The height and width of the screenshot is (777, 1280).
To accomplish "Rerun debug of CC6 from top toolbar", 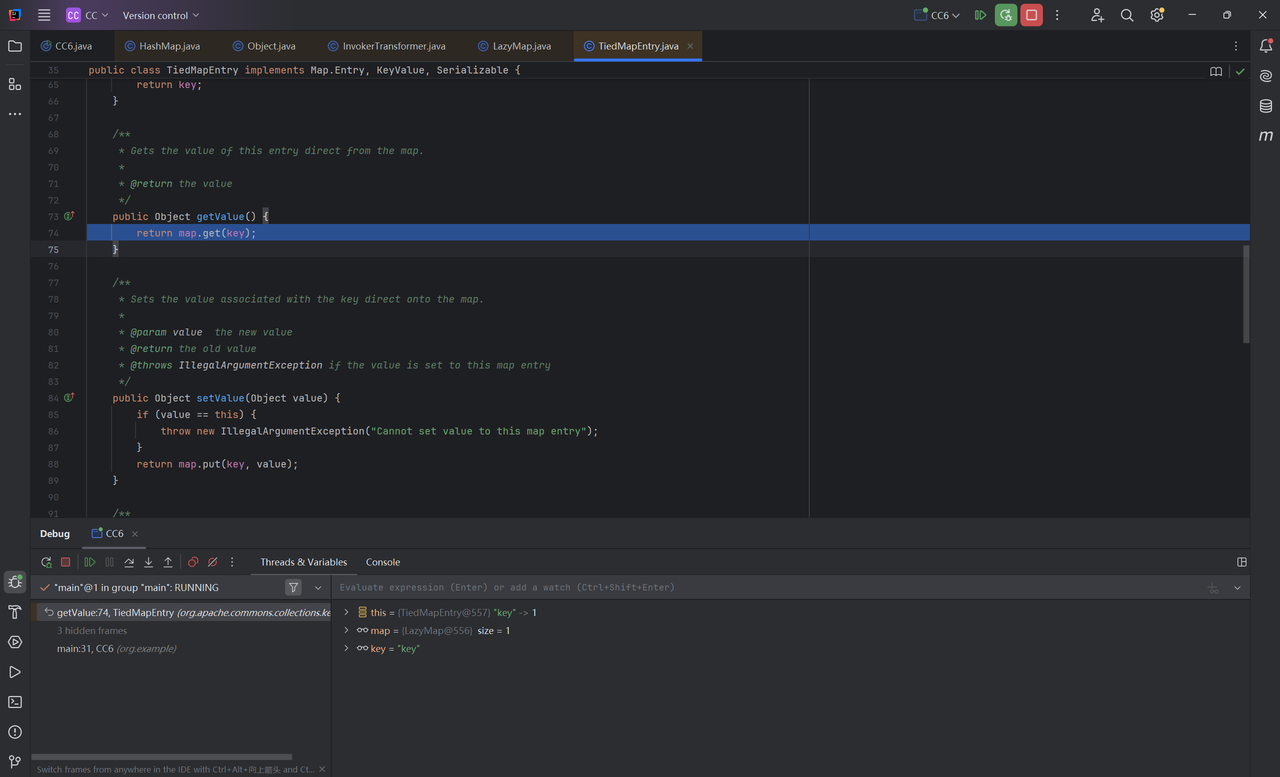I will [x=1006, y=15].
